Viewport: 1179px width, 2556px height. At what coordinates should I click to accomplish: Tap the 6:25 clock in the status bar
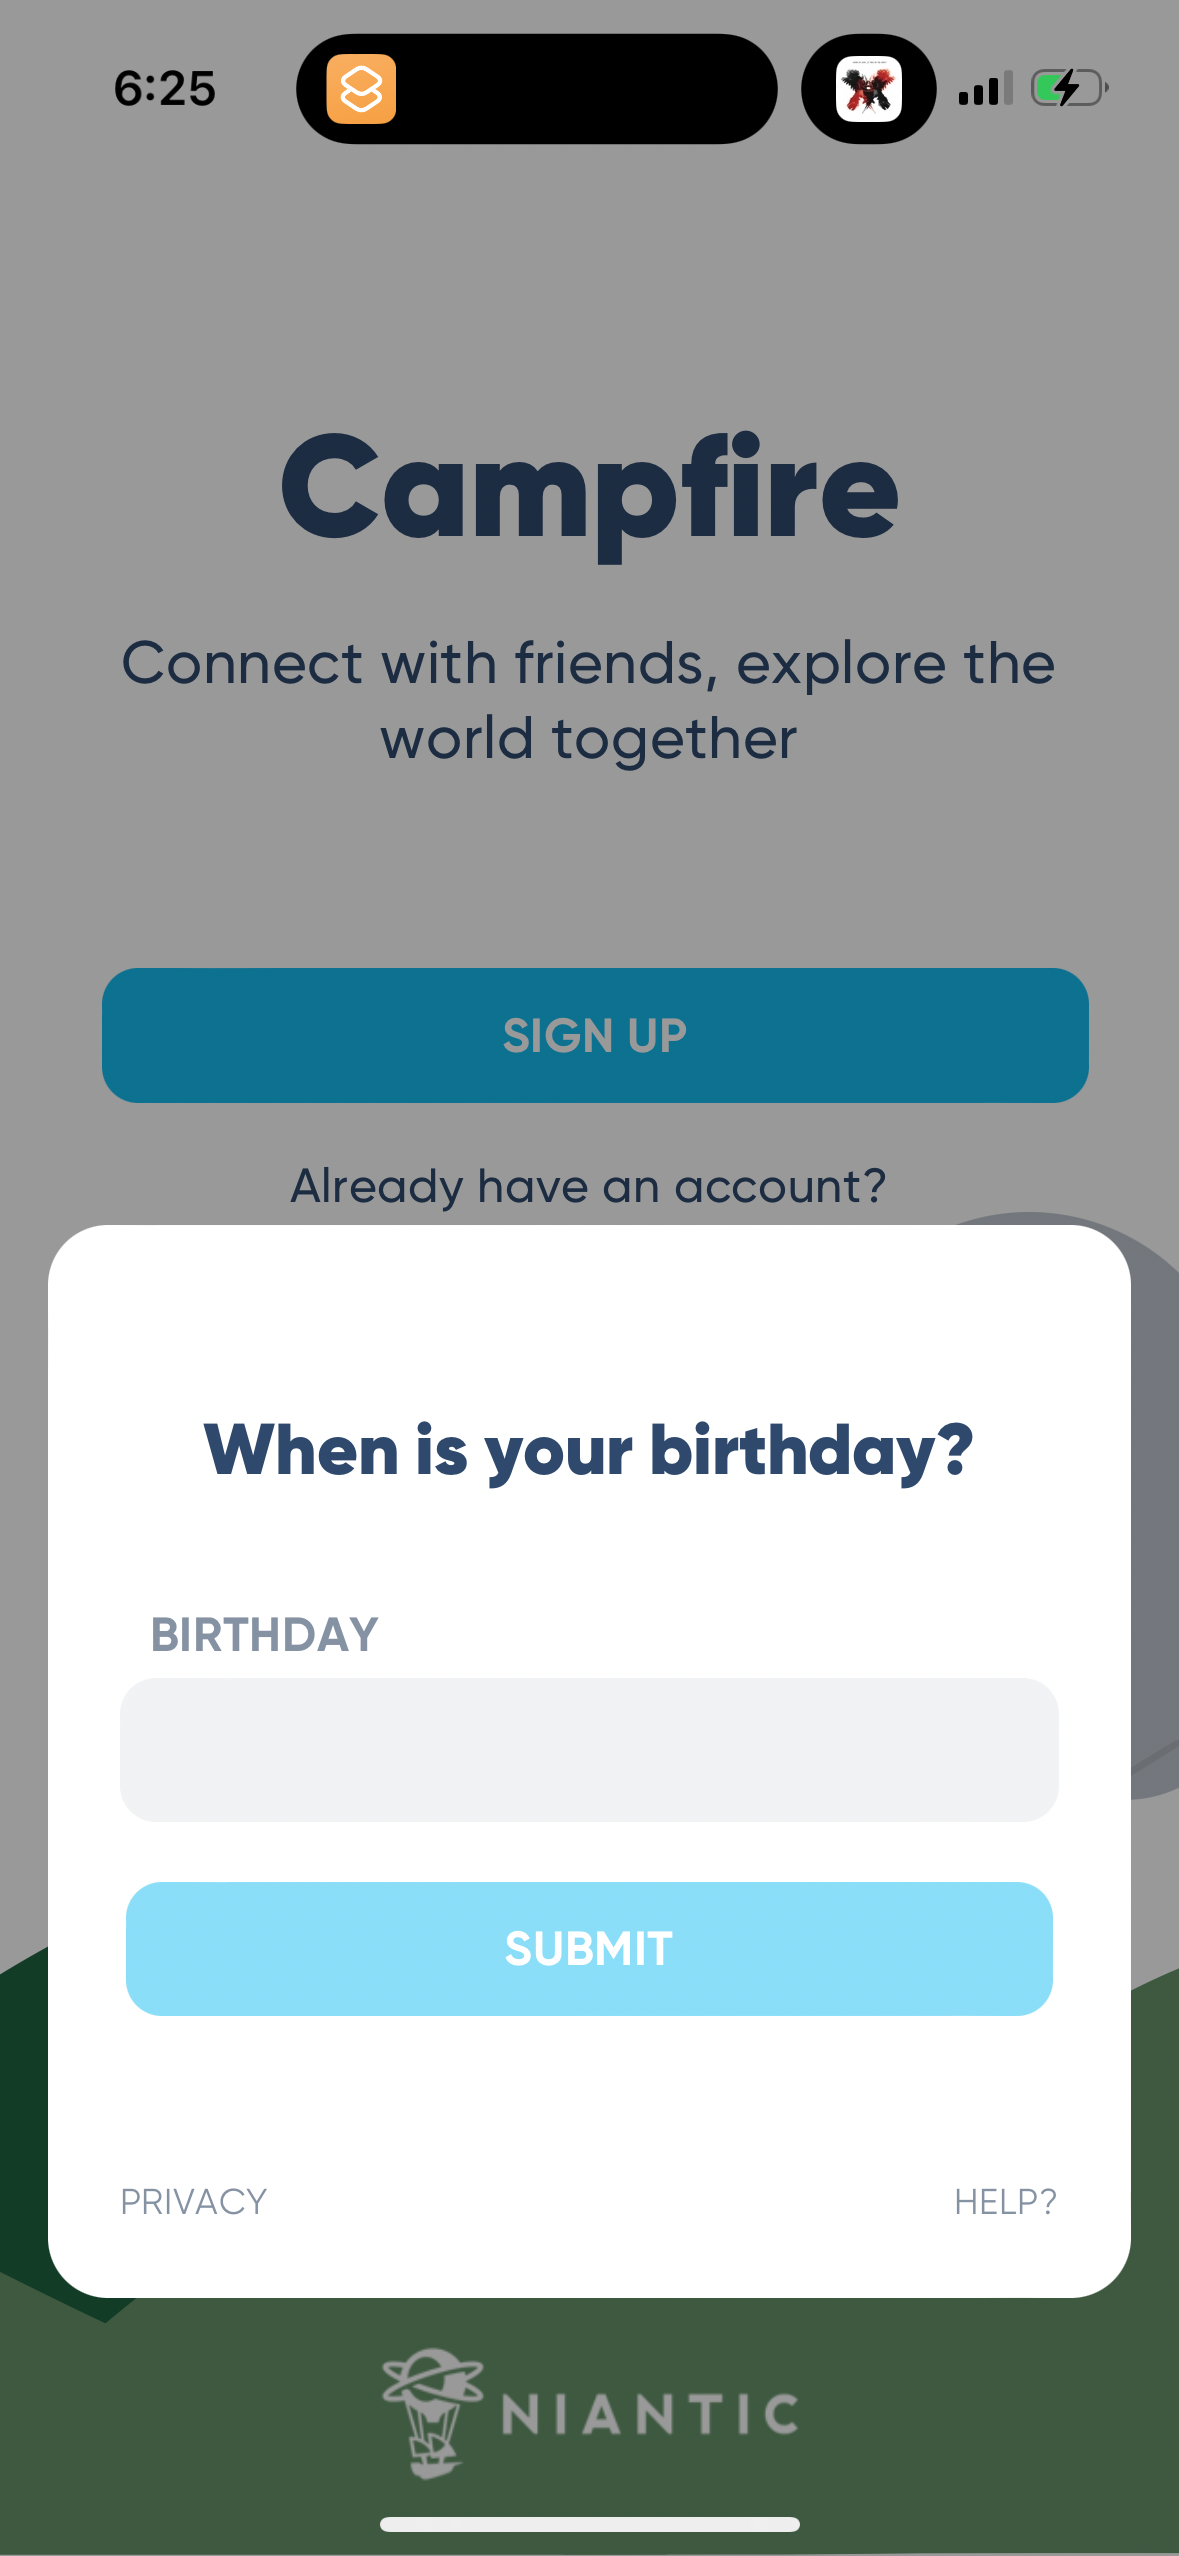pyautogui.click(x=165, y=89)
